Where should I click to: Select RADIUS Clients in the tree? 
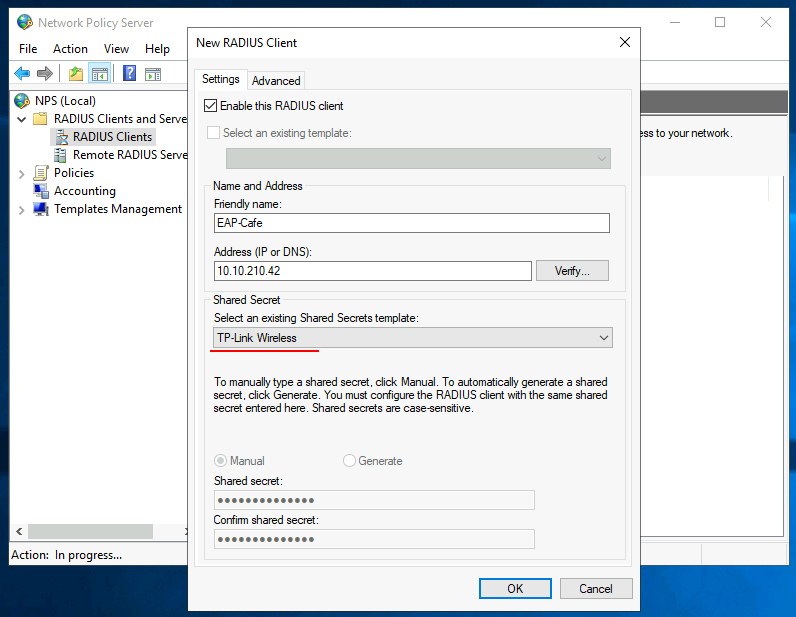112,137
